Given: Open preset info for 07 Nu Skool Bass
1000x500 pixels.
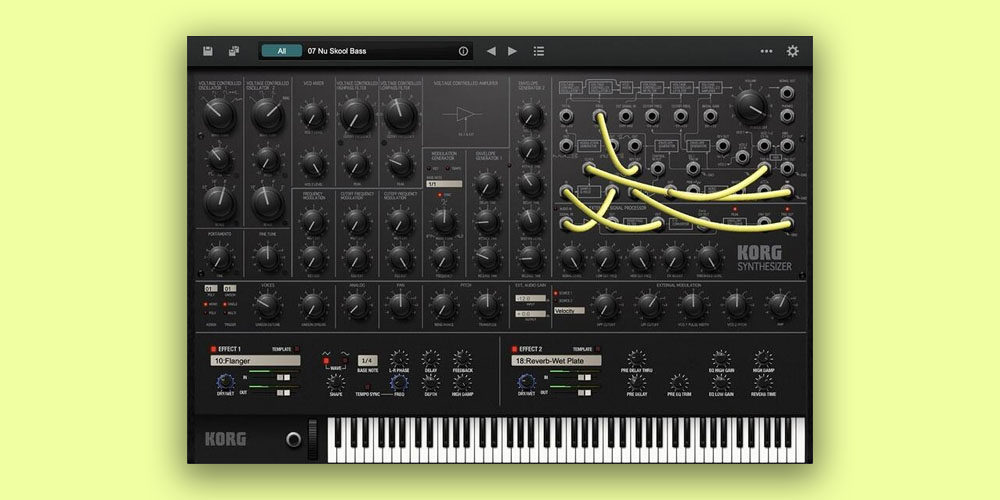Looking at the screenshot, I should click(463, 51).
